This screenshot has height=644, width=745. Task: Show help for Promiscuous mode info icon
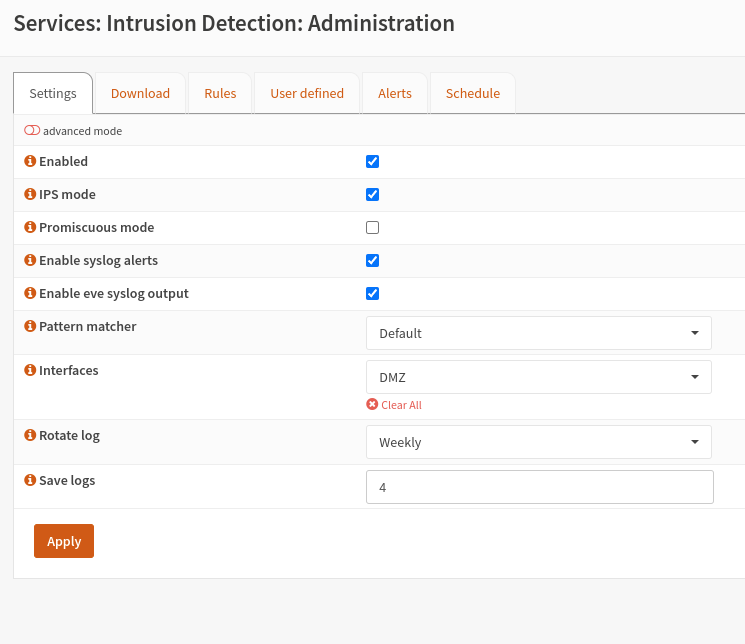tap(30, 227)
